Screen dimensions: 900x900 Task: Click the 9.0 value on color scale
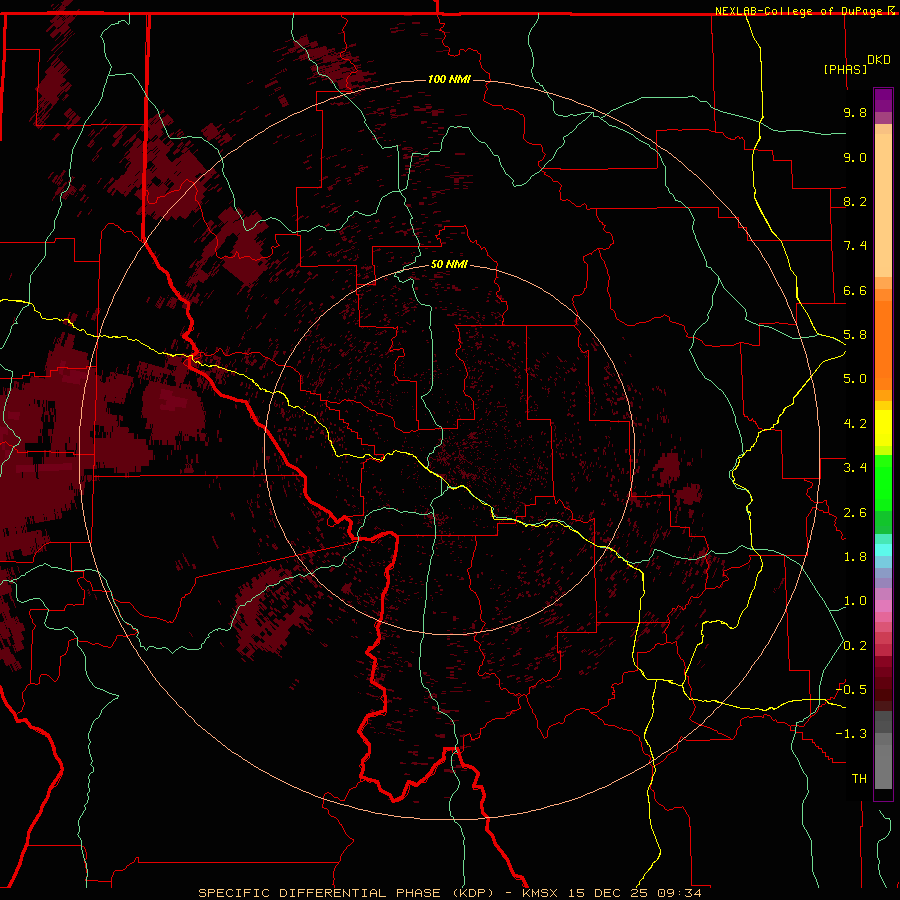(855, 157)
